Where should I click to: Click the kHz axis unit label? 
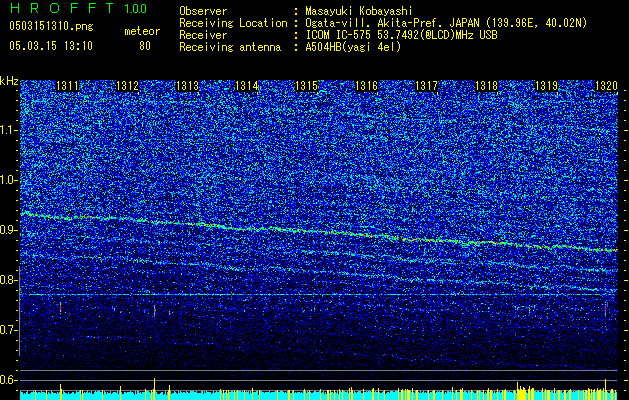(x=9, y=81)
